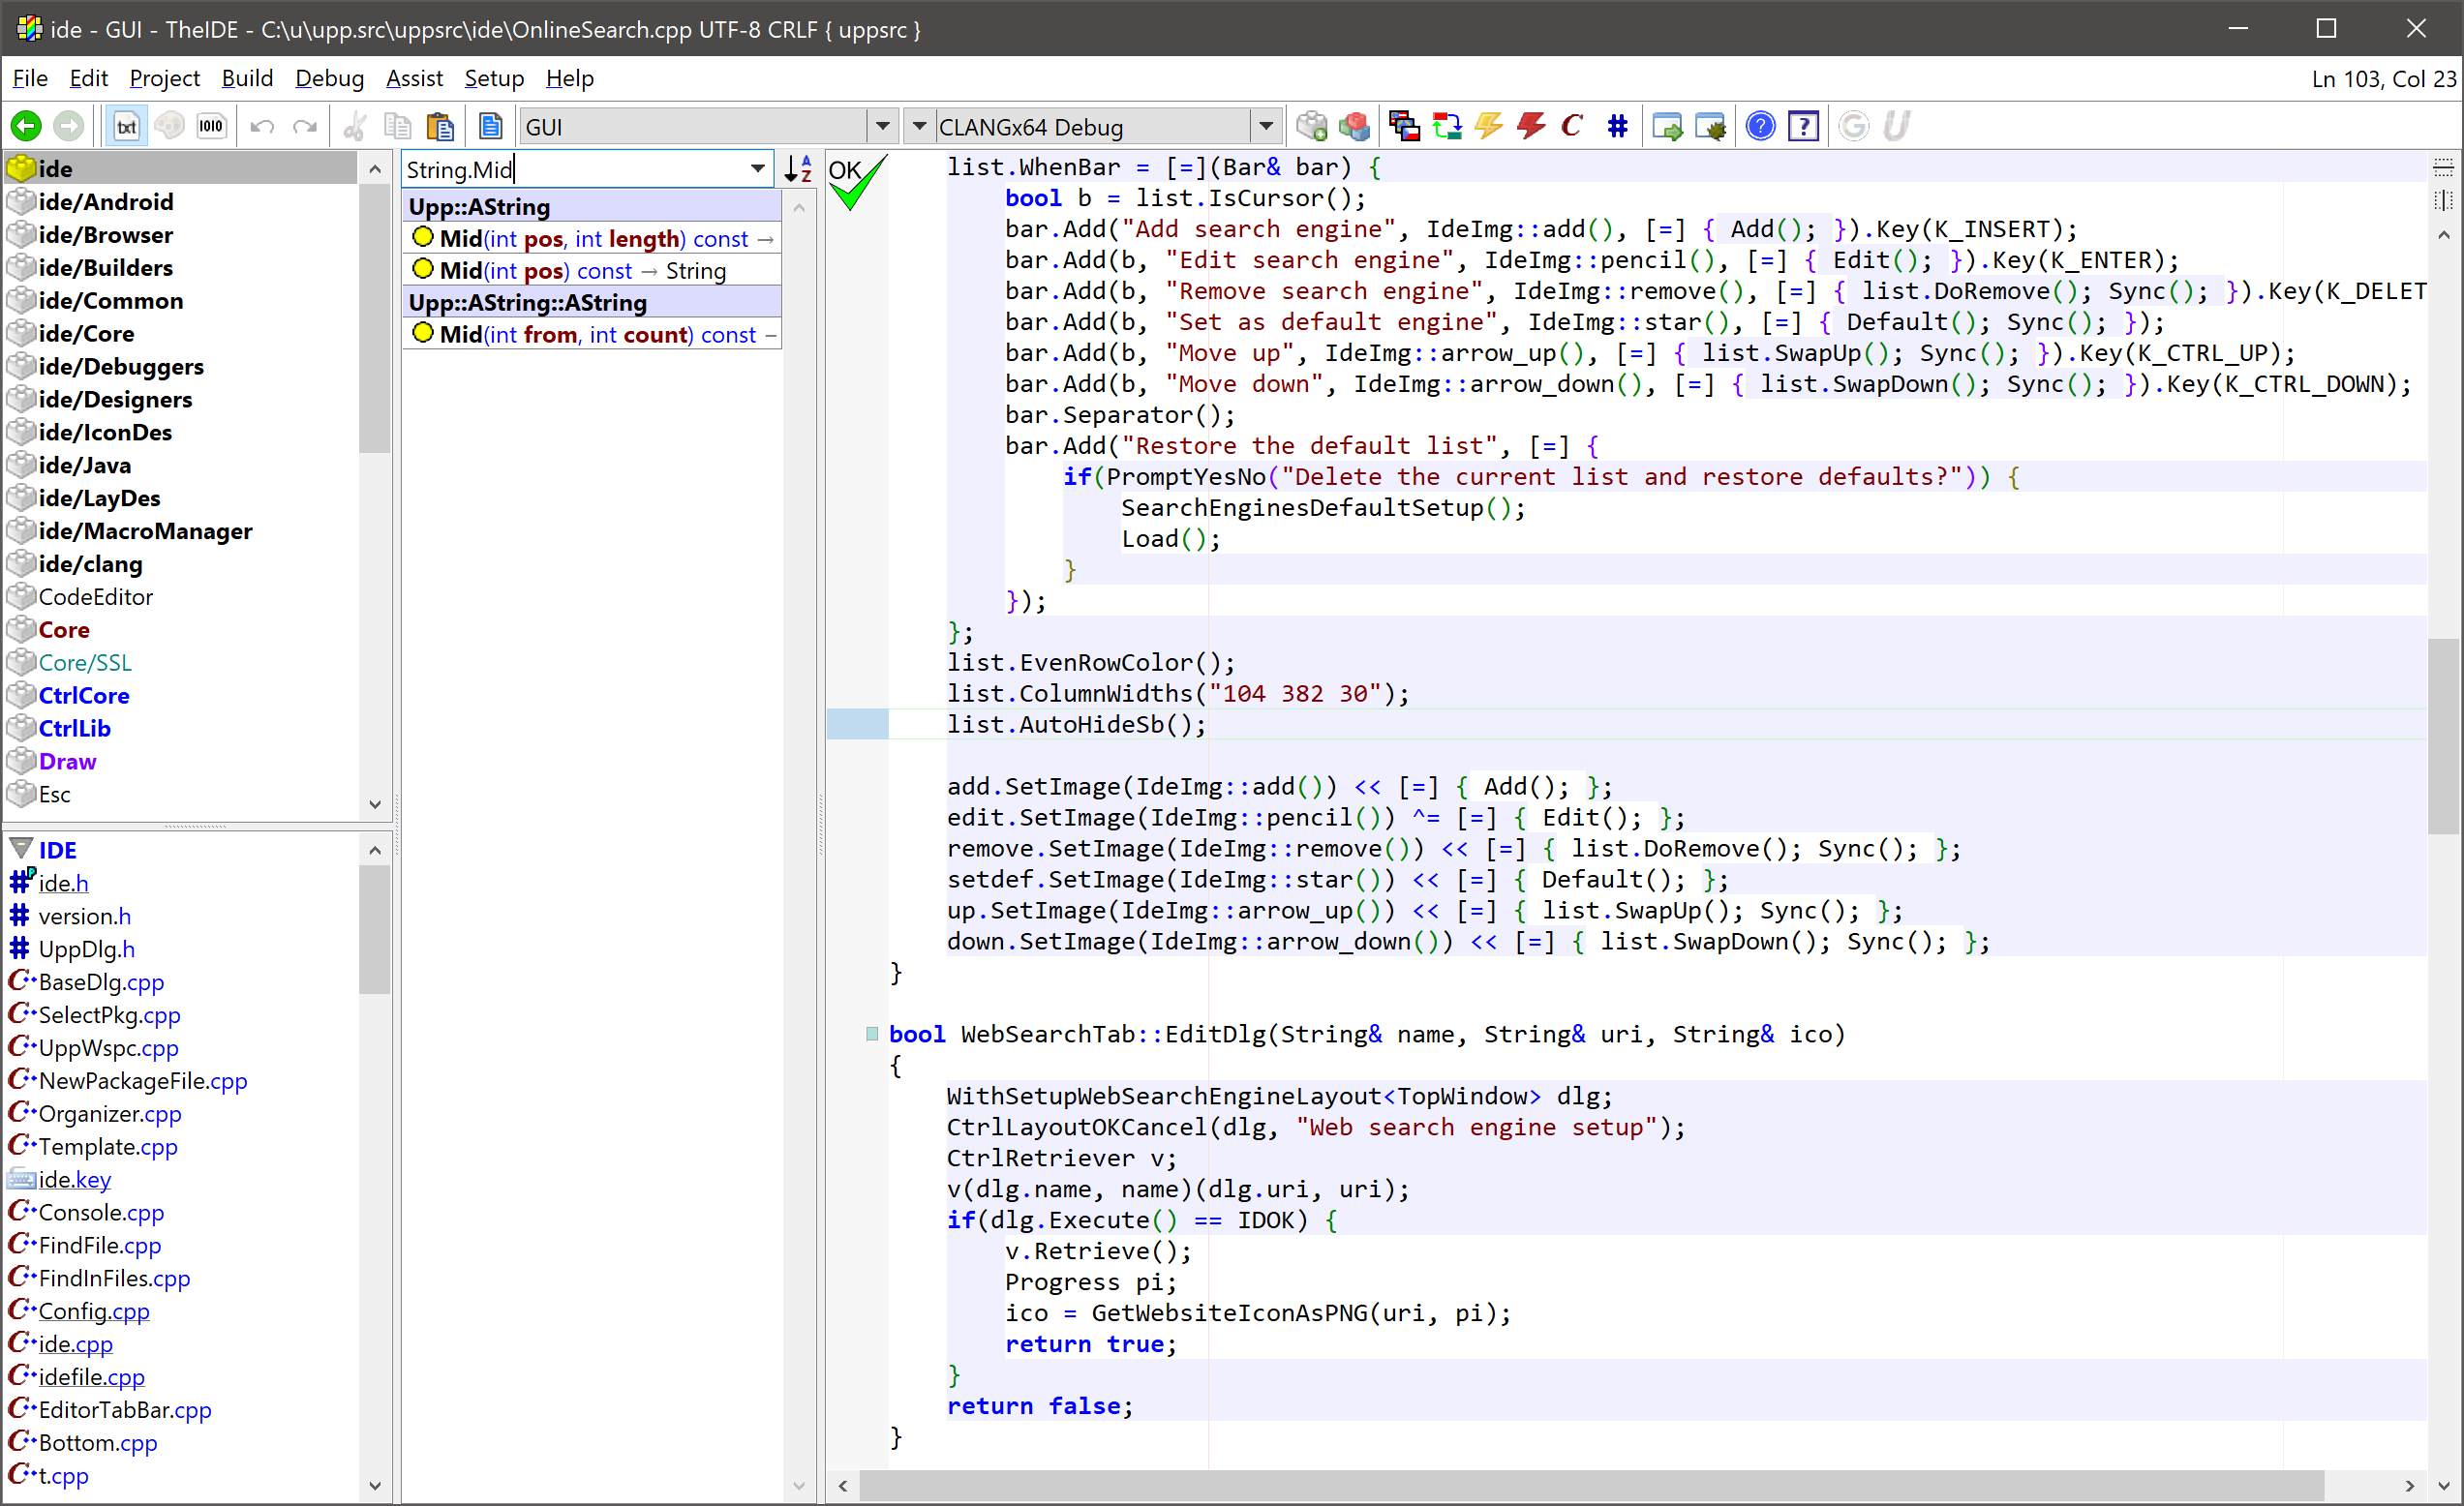Click the paste clipboard icon
The width and height of the screenshot is (2464, 1506).
tap(440, 127)
